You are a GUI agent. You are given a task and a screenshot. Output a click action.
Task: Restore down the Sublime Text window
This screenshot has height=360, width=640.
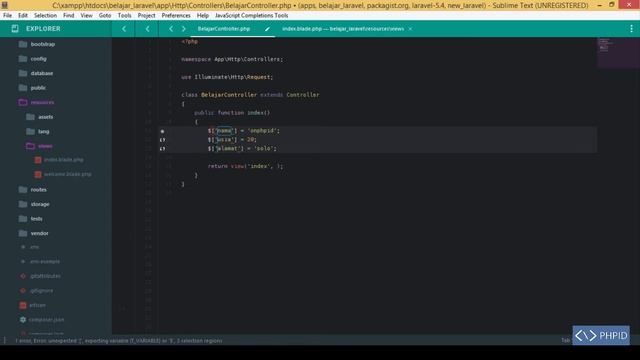coord(611,5)
